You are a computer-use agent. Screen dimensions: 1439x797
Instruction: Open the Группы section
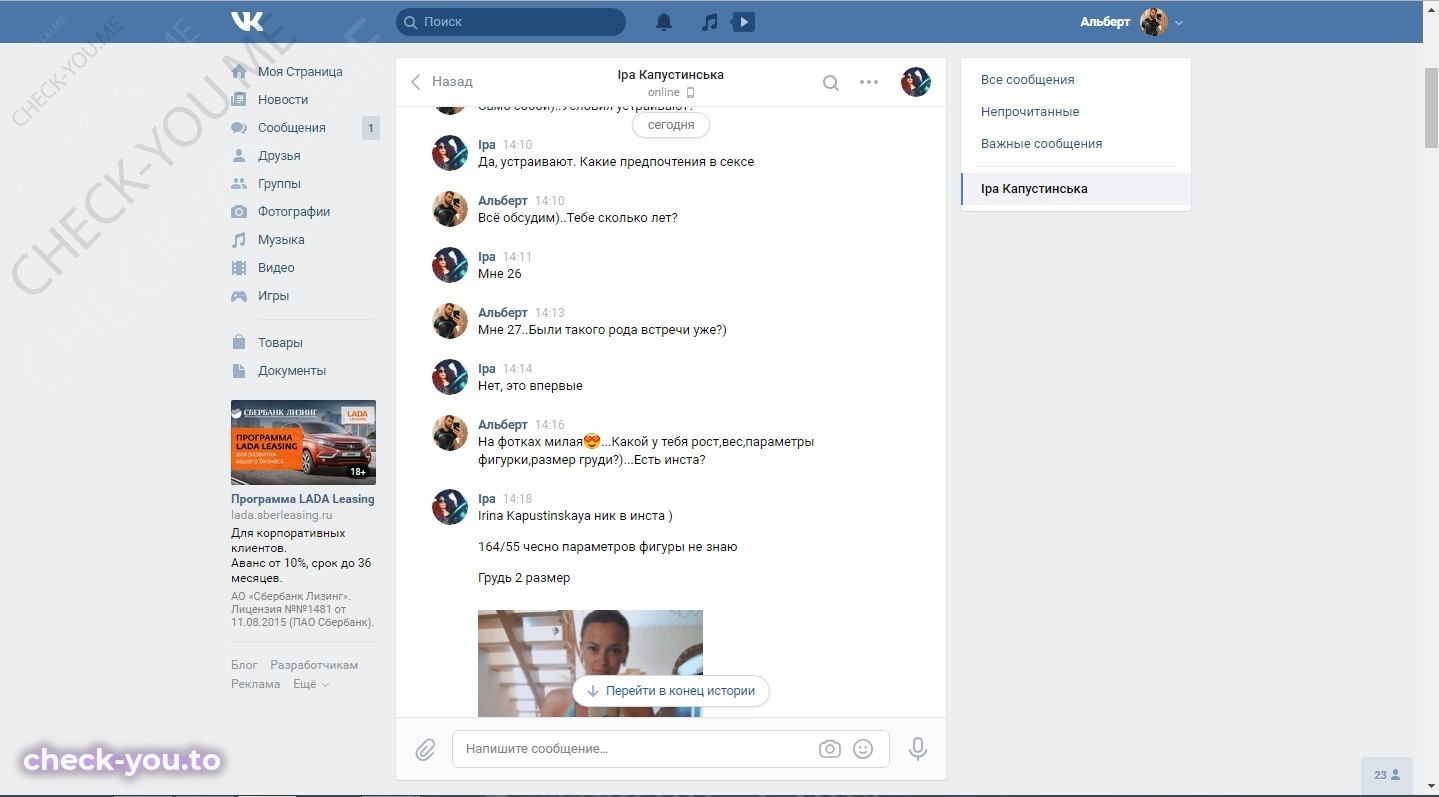[279, 184]
